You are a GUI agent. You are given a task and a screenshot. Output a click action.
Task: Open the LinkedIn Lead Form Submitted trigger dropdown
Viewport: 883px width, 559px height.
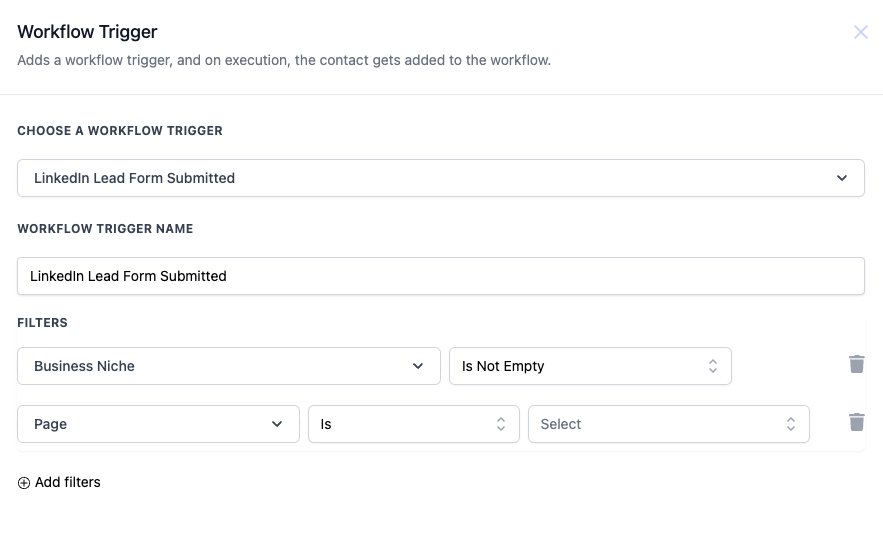[441, 178]
